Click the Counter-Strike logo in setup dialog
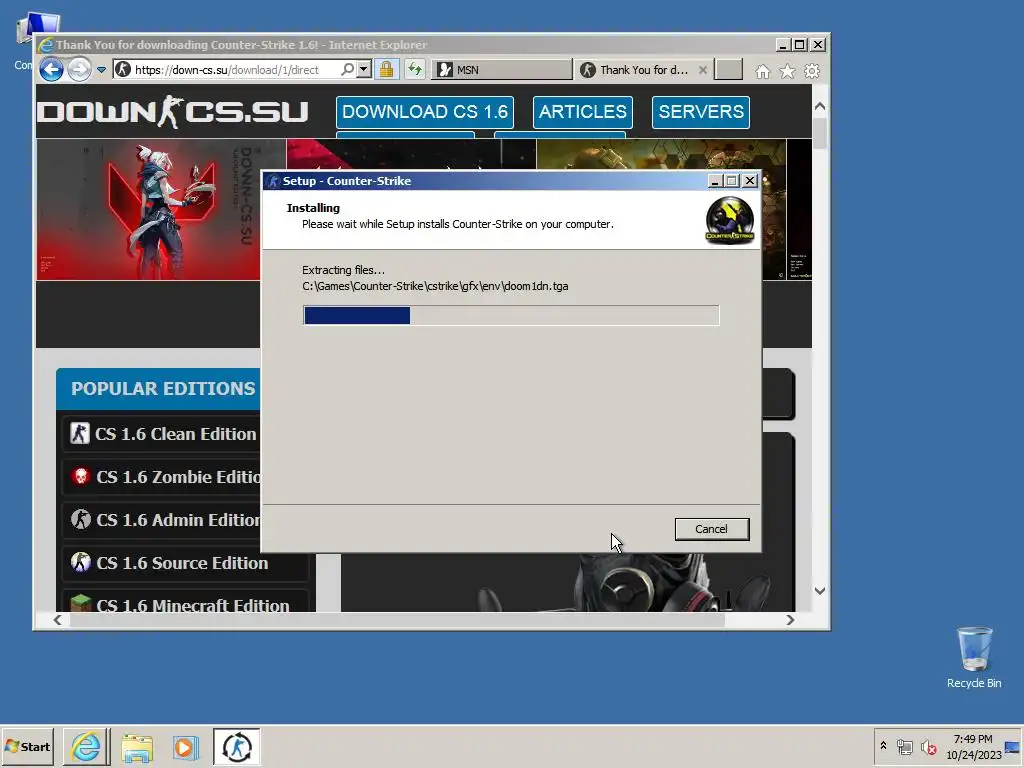This screenshot has width=1024, height=768. (x=729, y=221)
